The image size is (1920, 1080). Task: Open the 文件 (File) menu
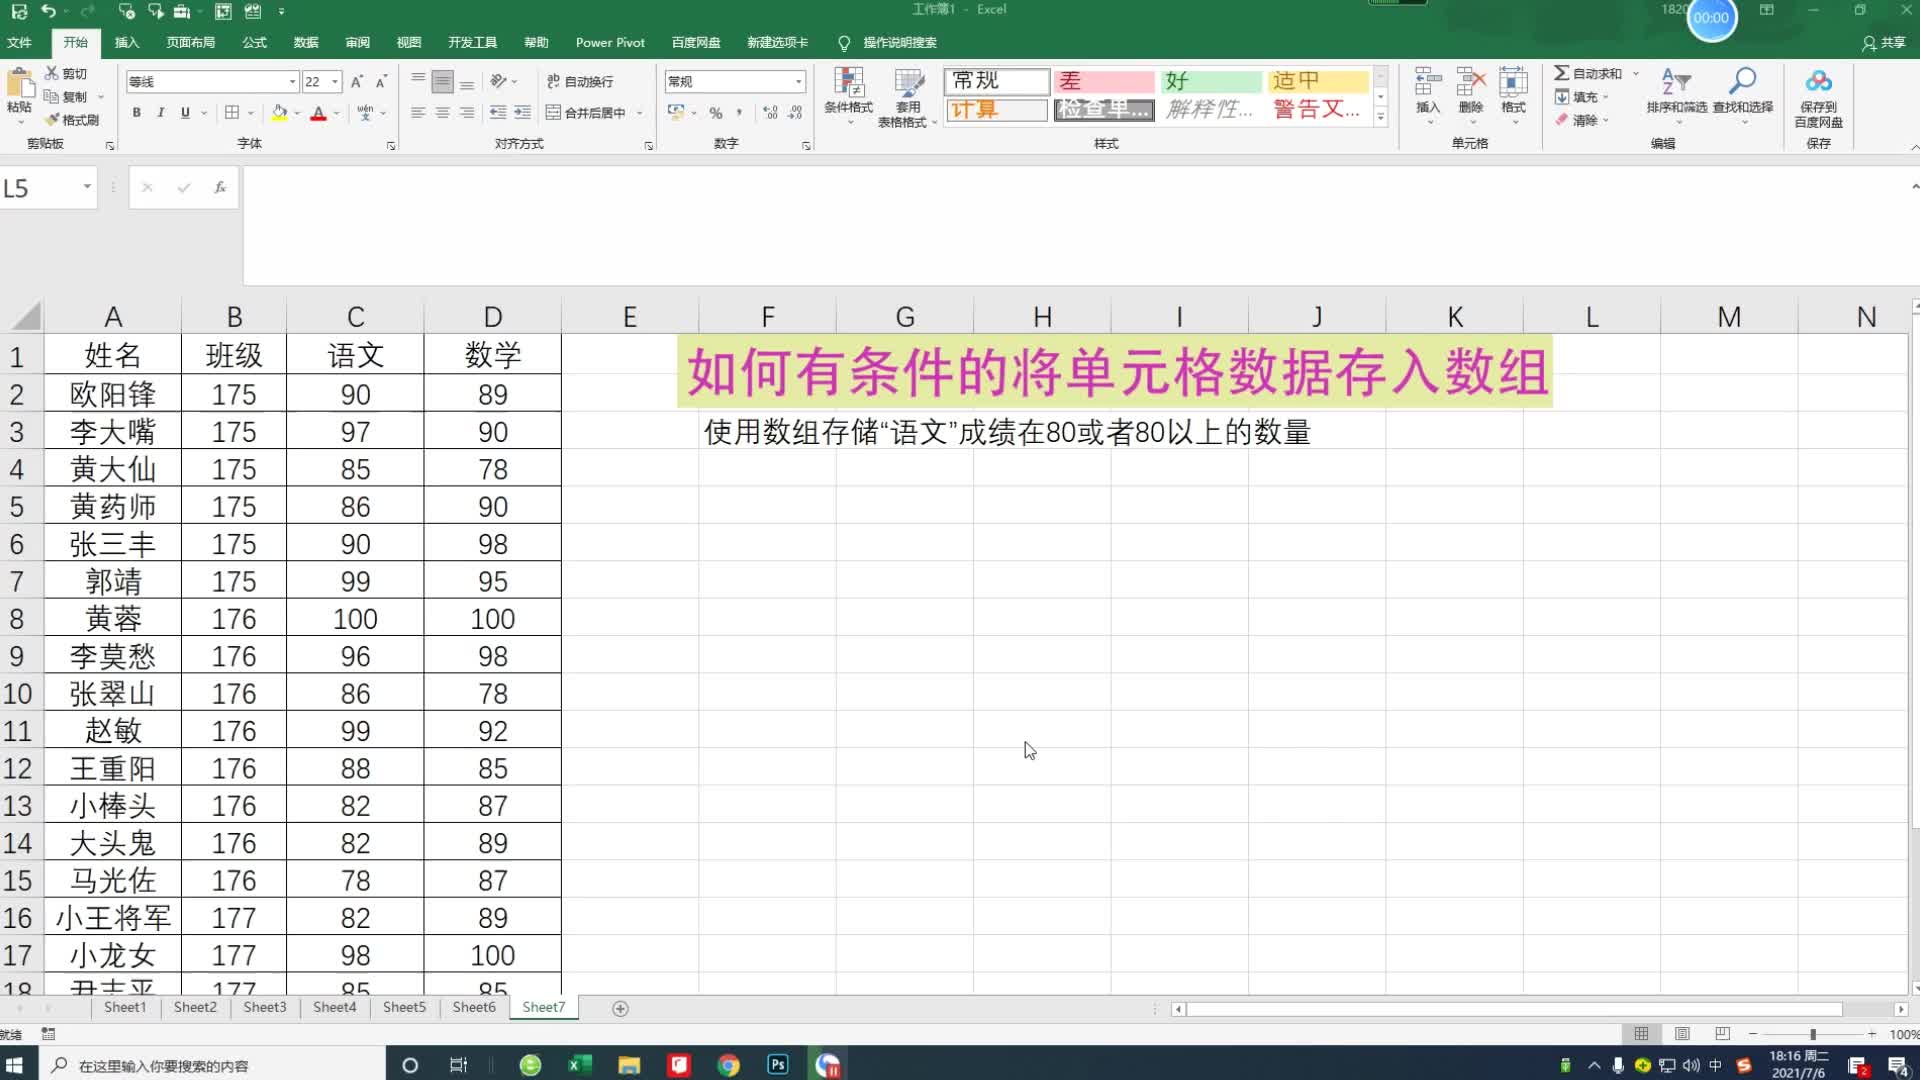click(19, 42)
